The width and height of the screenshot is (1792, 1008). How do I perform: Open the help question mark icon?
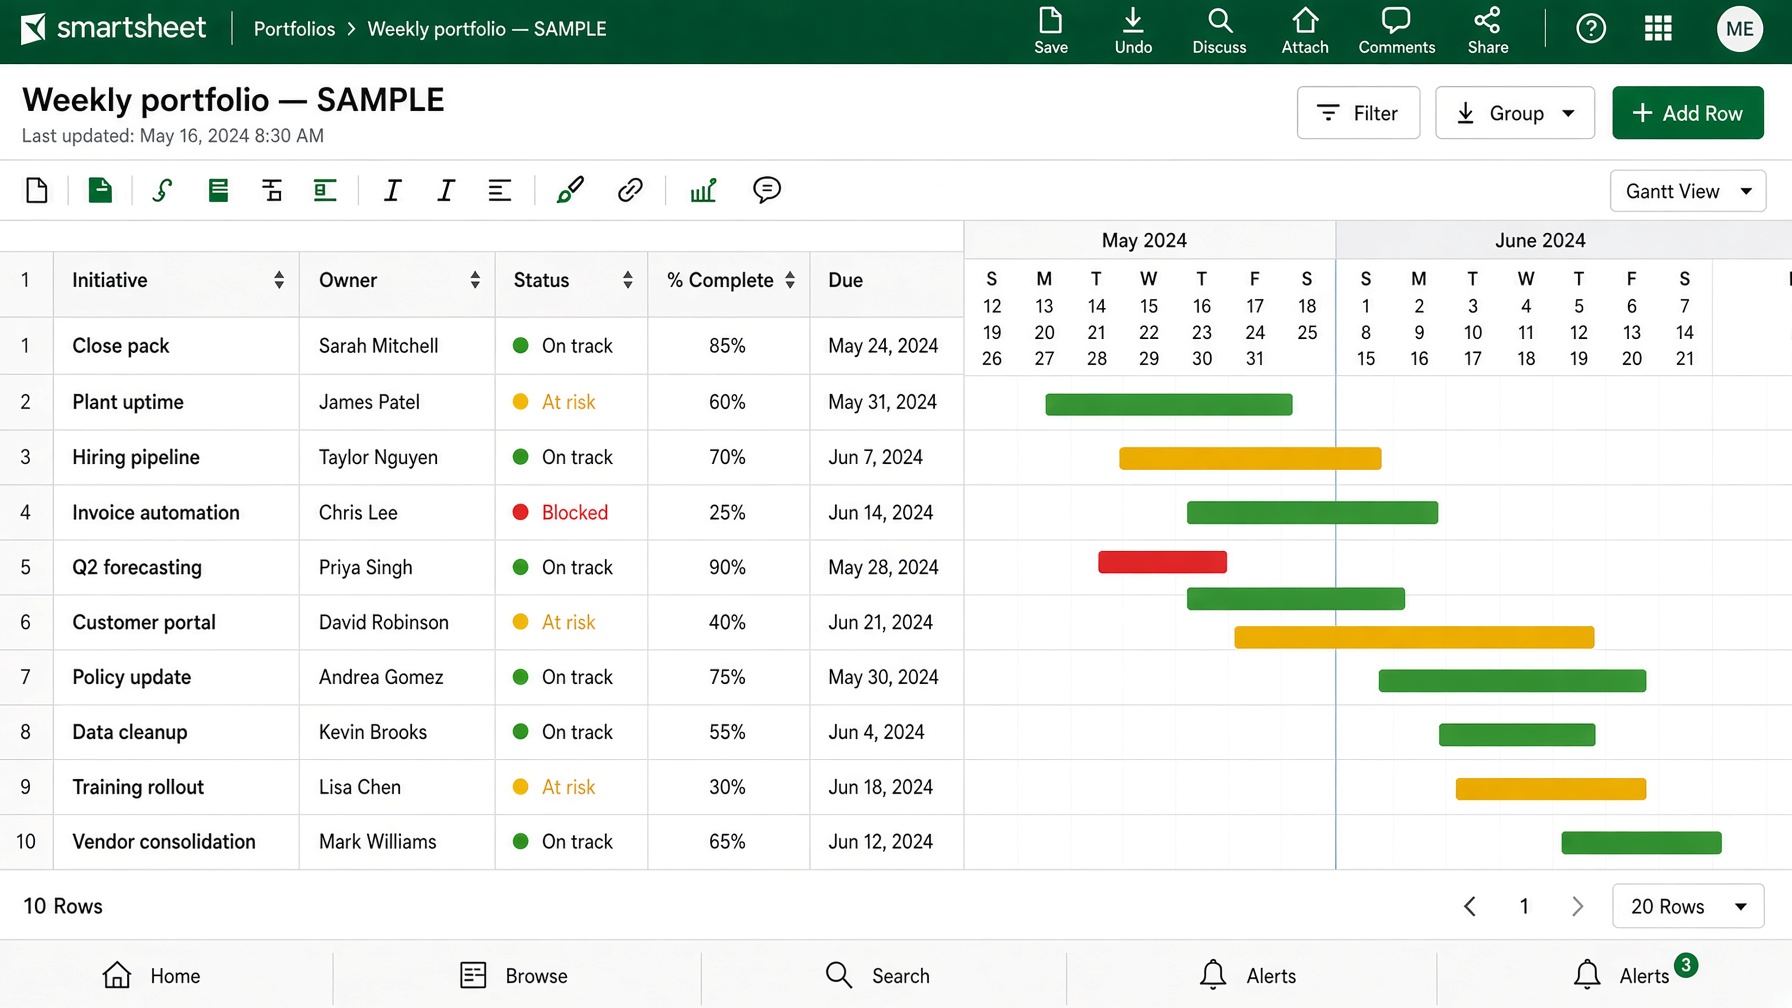click(1591, 28)
